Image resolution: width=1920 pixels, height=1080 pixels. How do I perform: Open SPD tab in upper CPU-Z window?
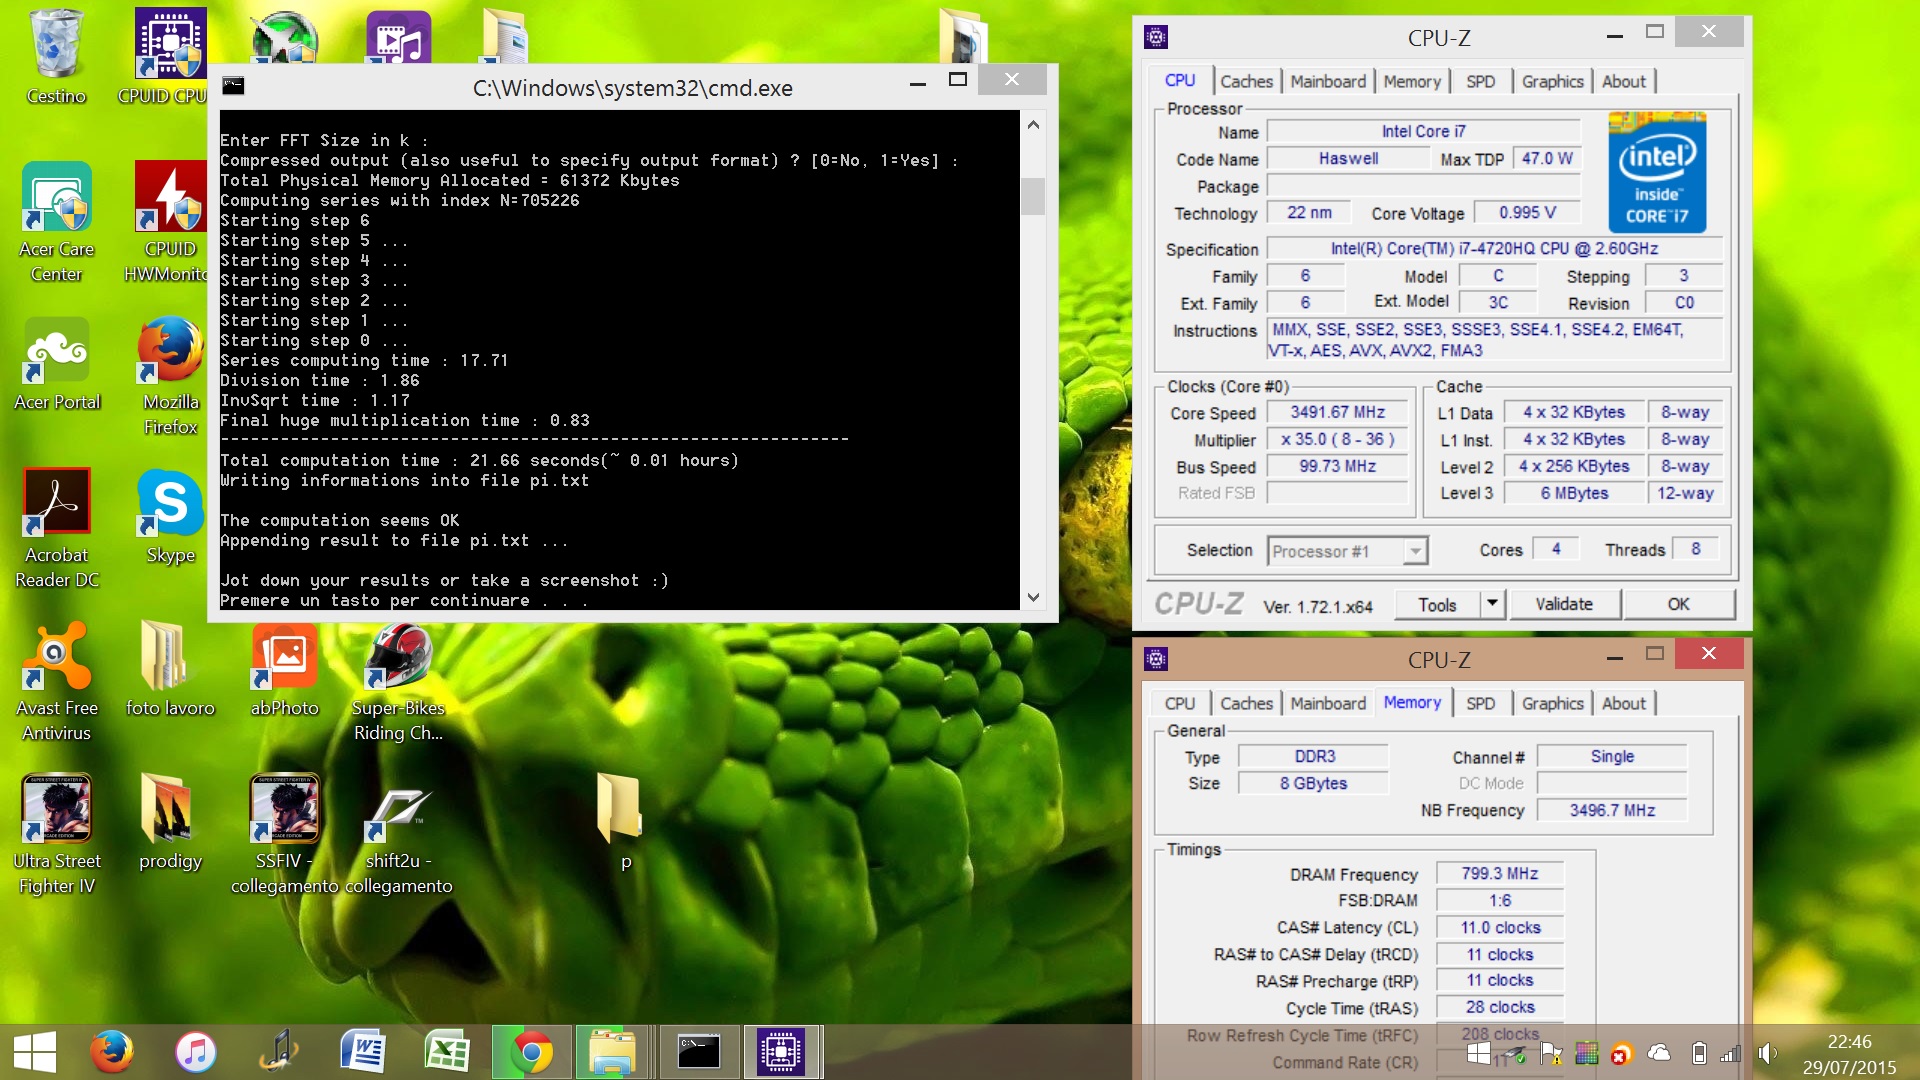tap(1480, 82)
